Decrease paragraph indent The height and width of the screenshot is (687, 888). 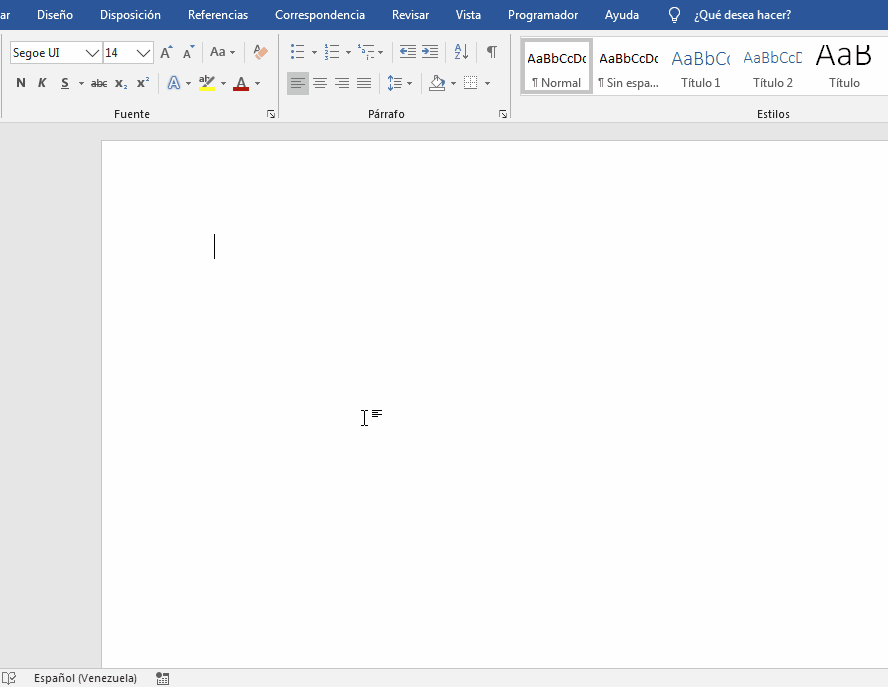(408, 52)
